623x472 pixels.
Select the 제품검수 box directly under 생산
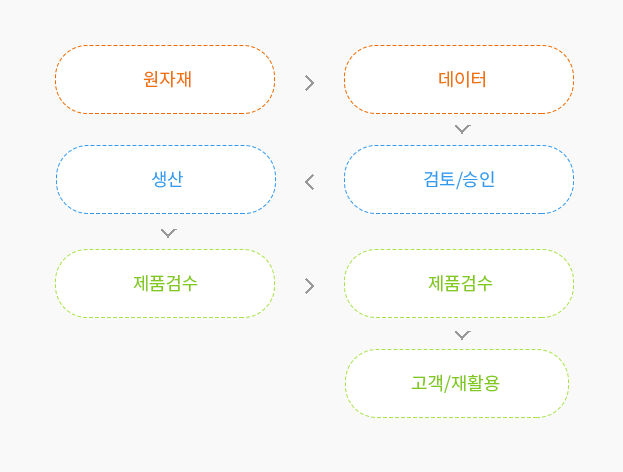click(165, 284)
